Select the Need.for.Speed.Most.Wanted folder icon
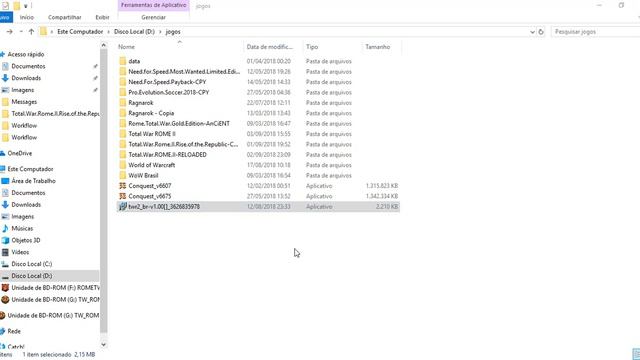 point(122,71)
